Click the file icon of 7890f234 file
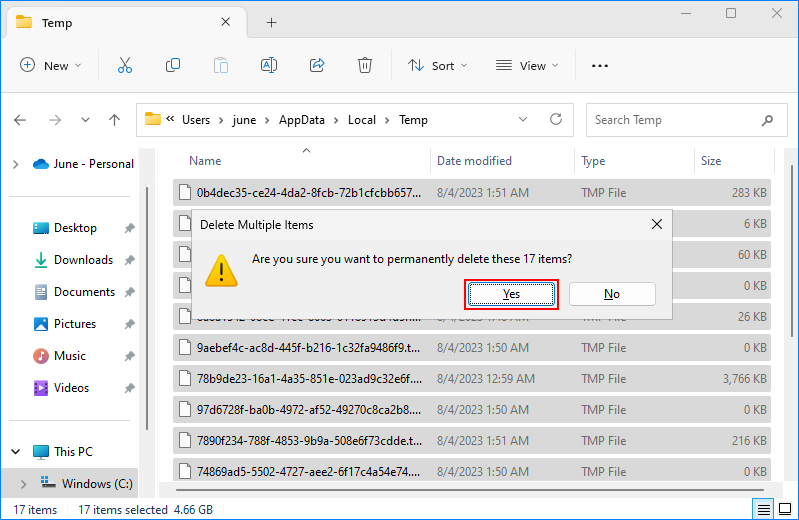 185,440
